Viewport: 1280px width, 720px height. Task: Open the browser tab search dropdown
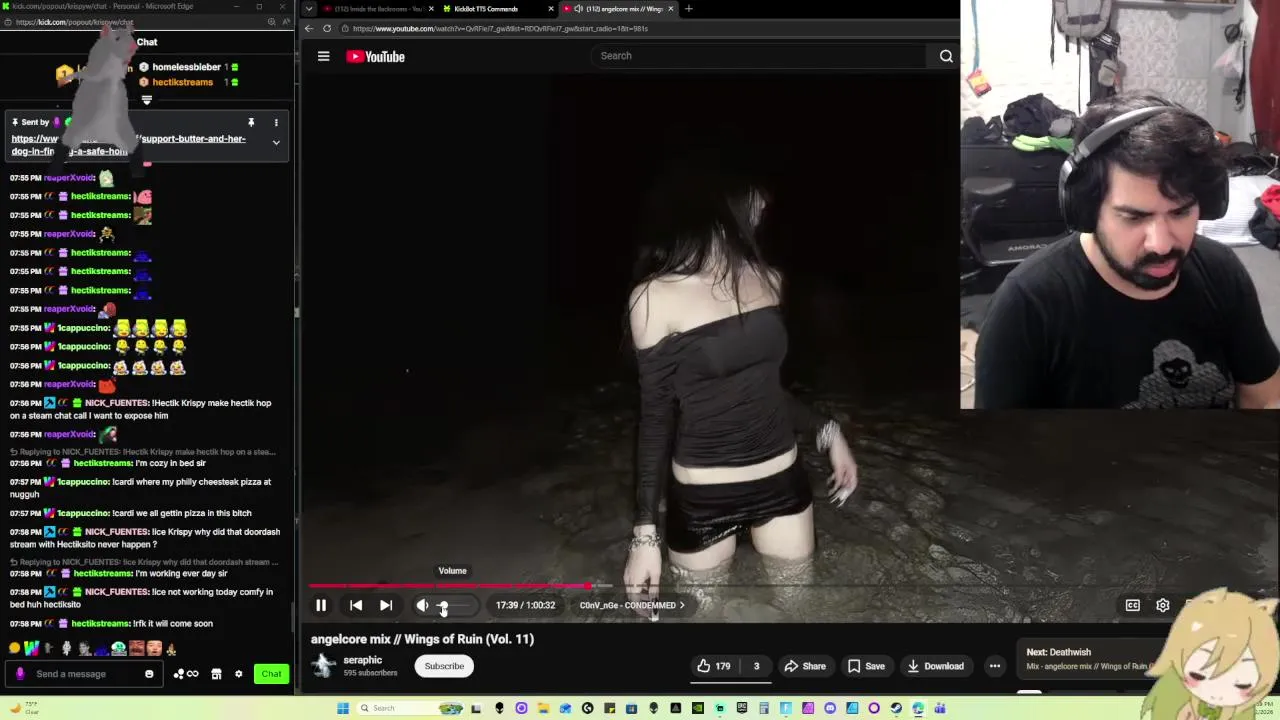coord(308,9)
